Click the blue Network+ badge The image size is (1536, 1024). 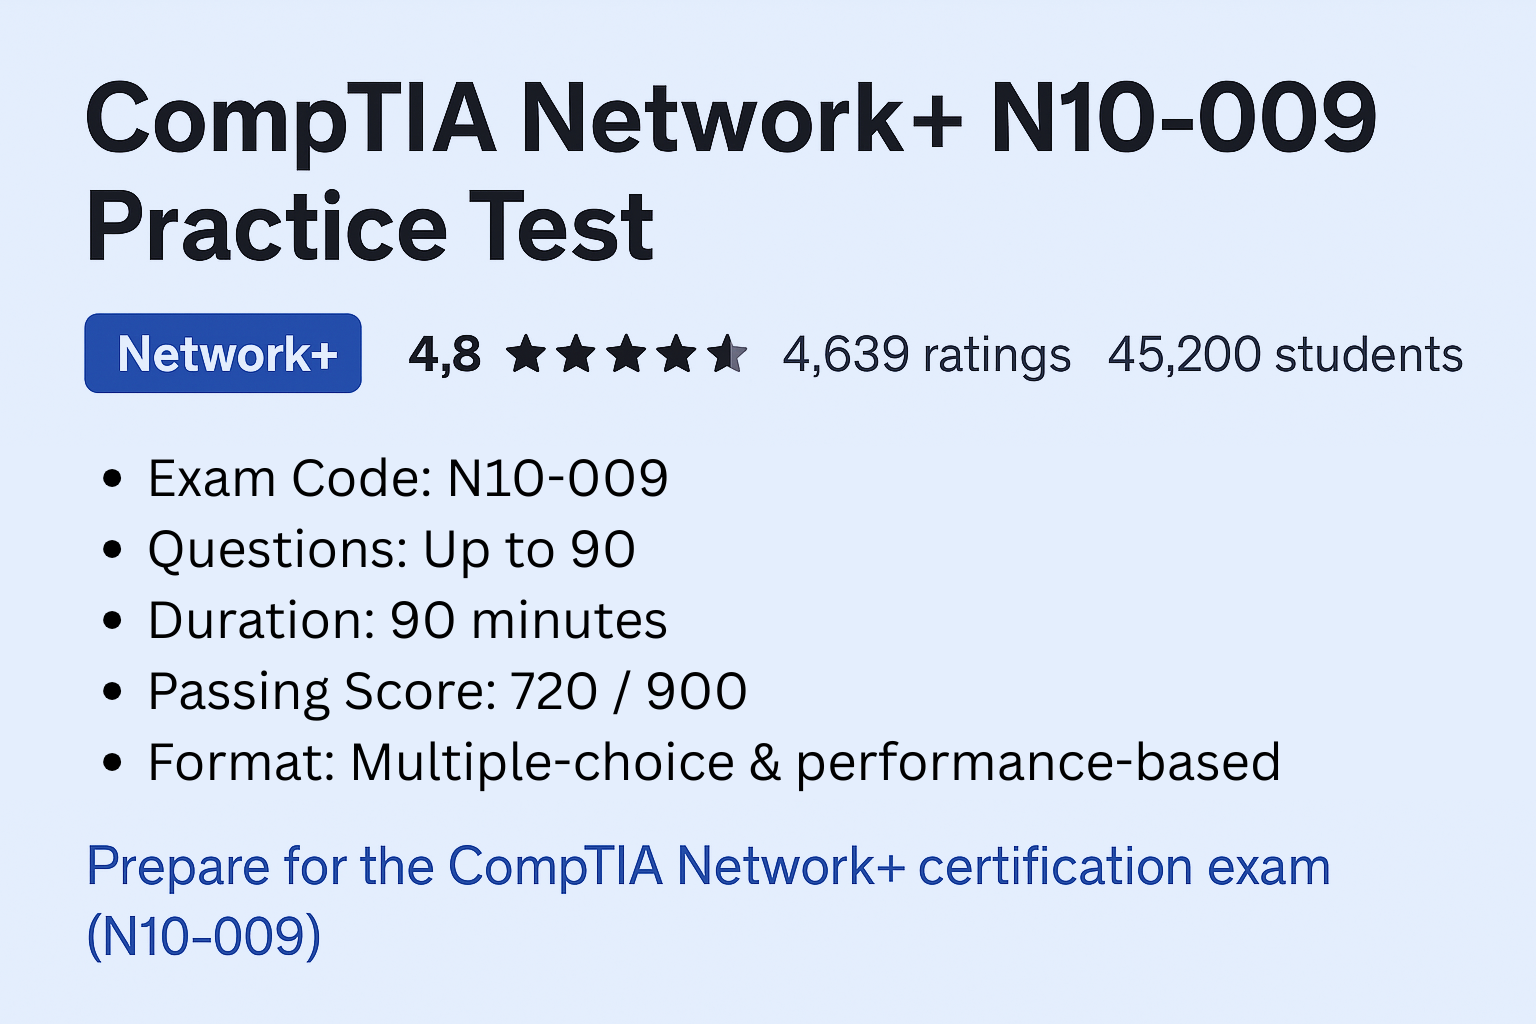223,354
